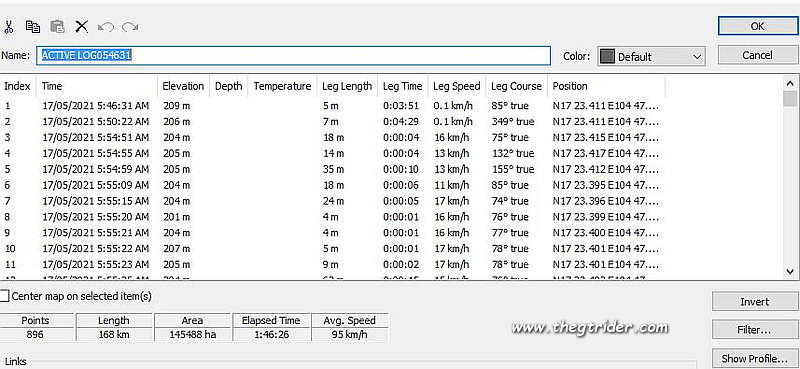Sort by the Elevation column header
The image size is (800, 369).
(x=183, y=86)
